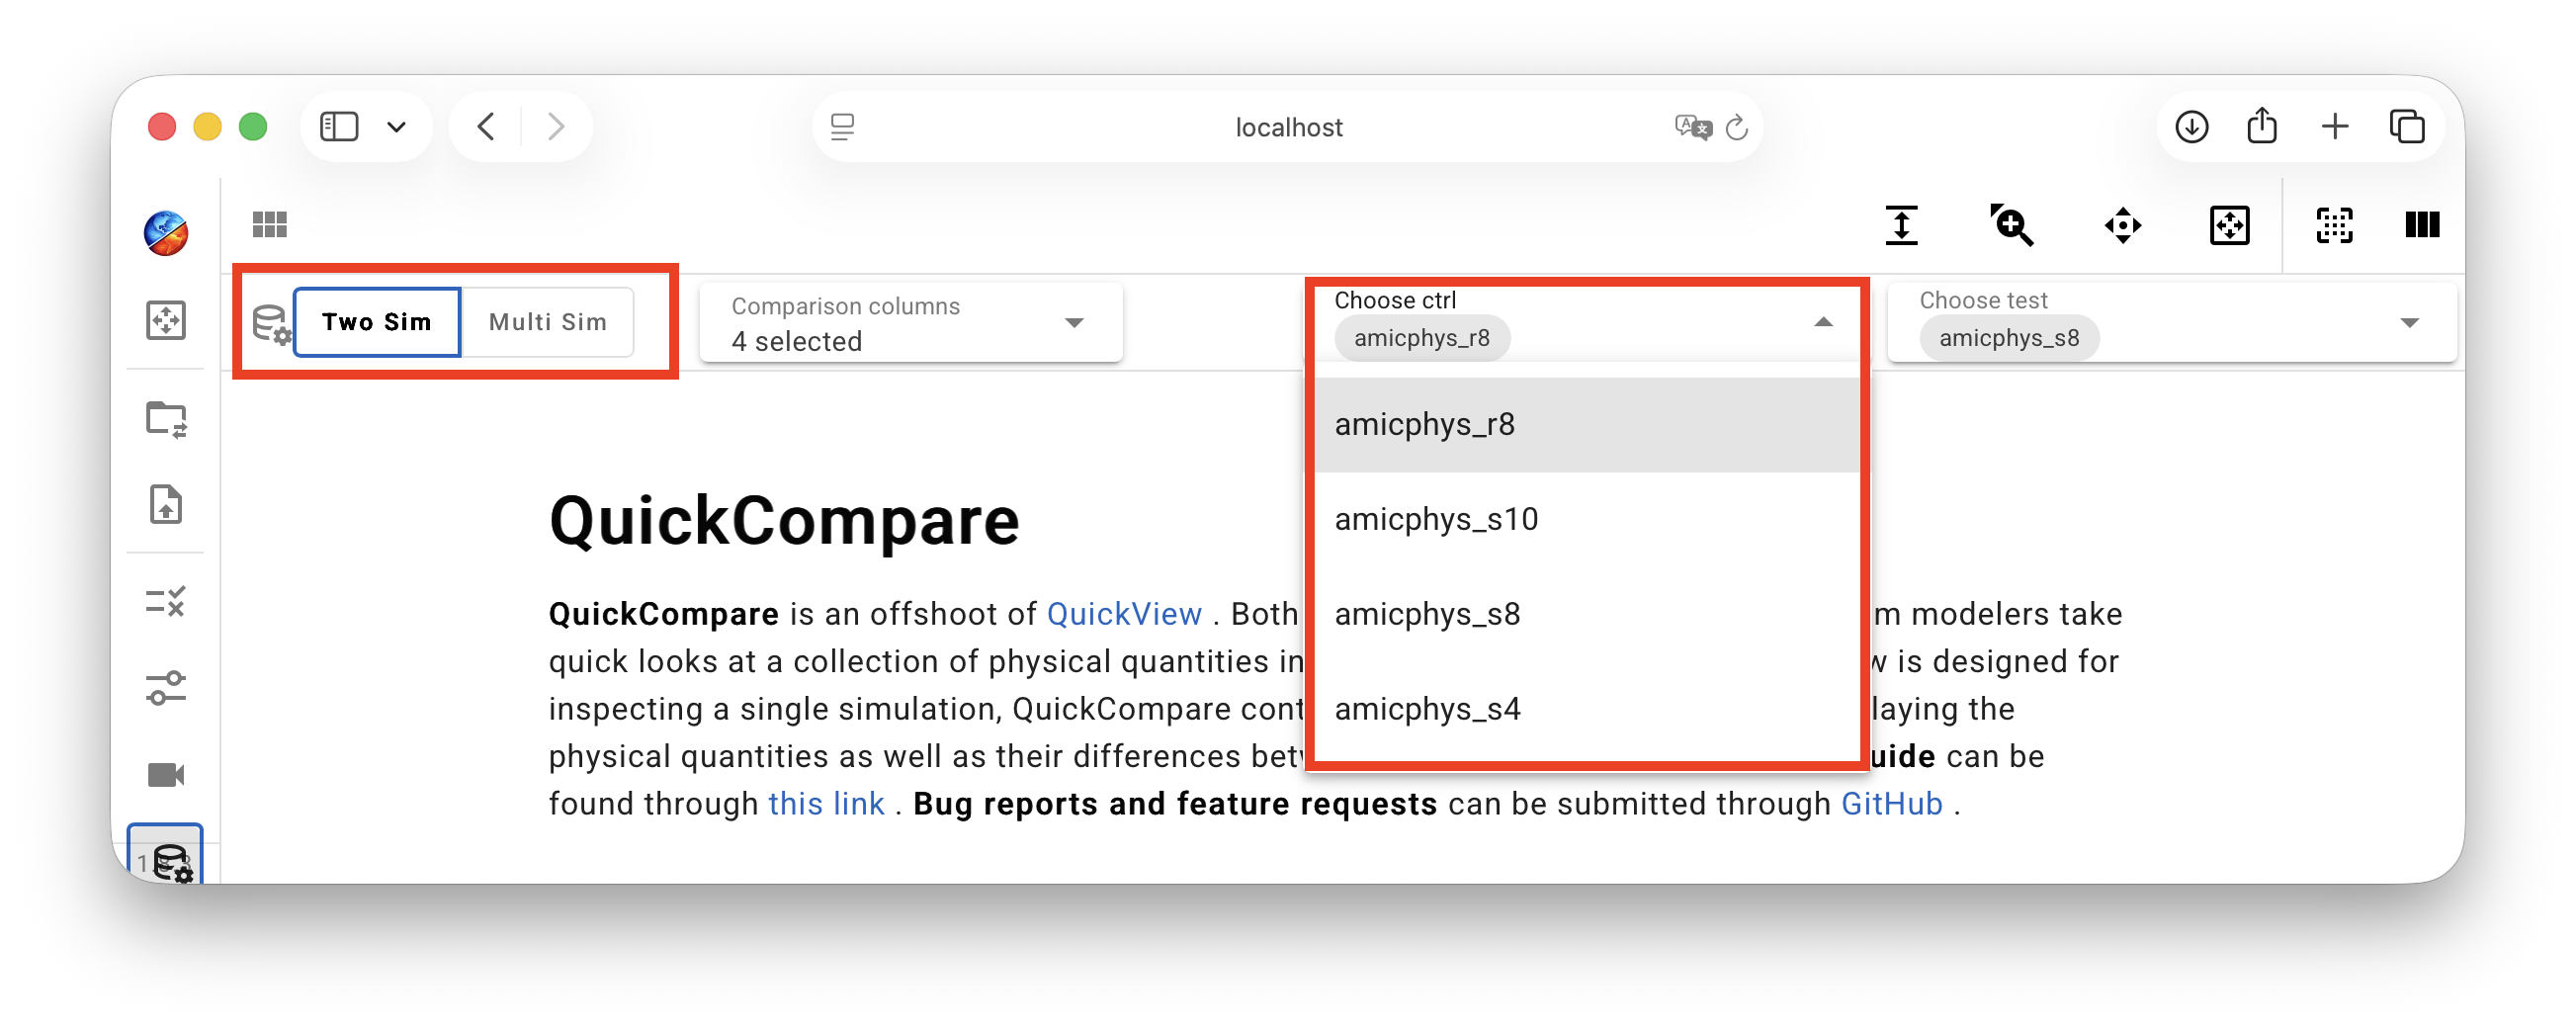Open the sliders settings sidebar icon
The width and height of the screenshot is (2576, 1030).
click(166, 689)
